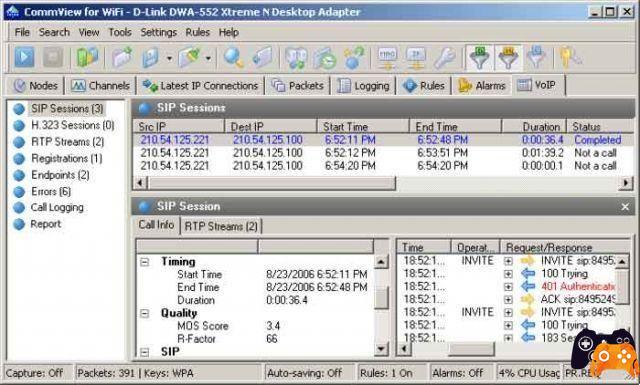Sort by the Duration column header
This screenshot has width=640, height=385.
click(x=534, y=127)
